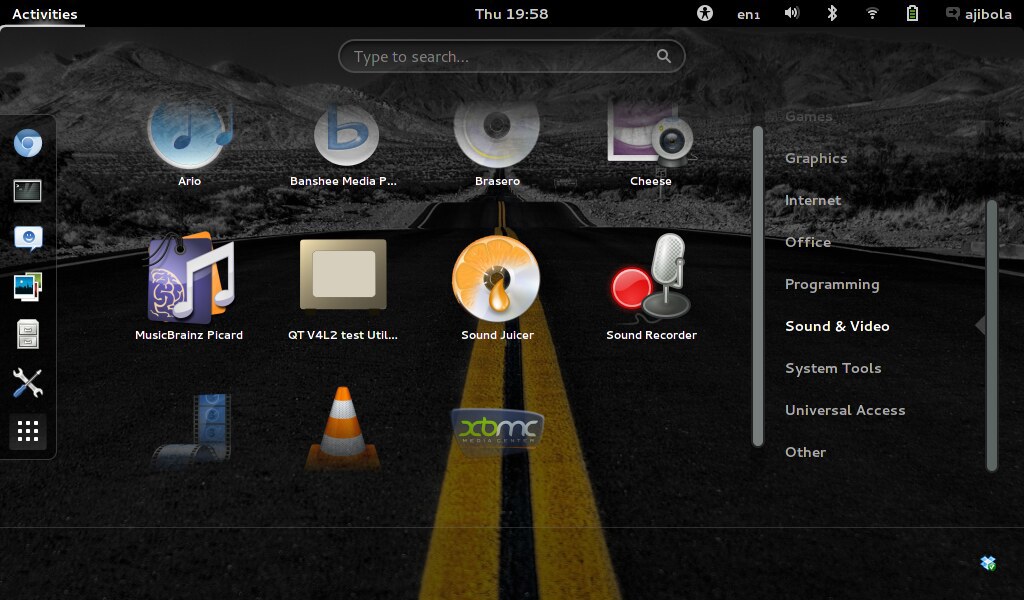1024x600 pixels.
Task: Select the System Tools category
Action: coord(833,368)
